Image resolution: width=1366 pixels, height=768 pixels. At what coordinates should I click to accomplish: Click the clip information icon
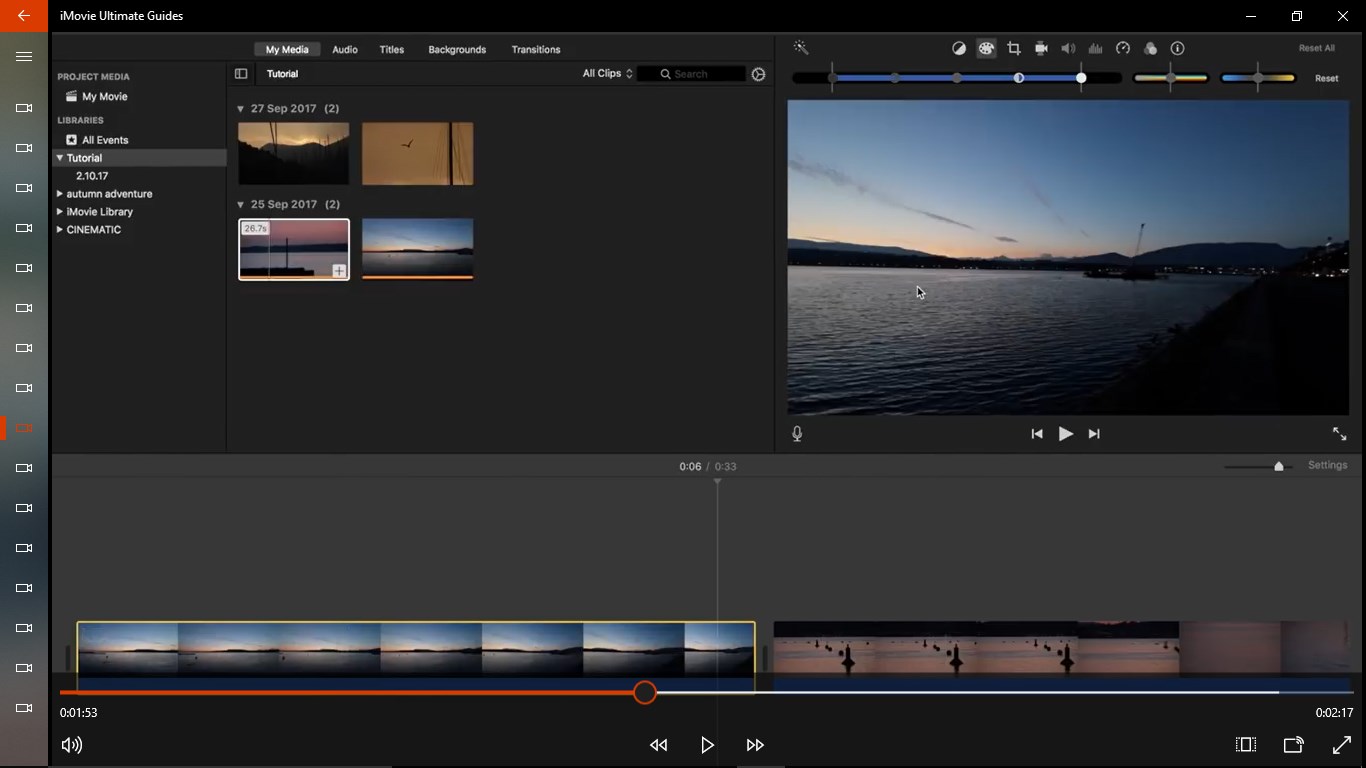click(x=1178, y=48)
